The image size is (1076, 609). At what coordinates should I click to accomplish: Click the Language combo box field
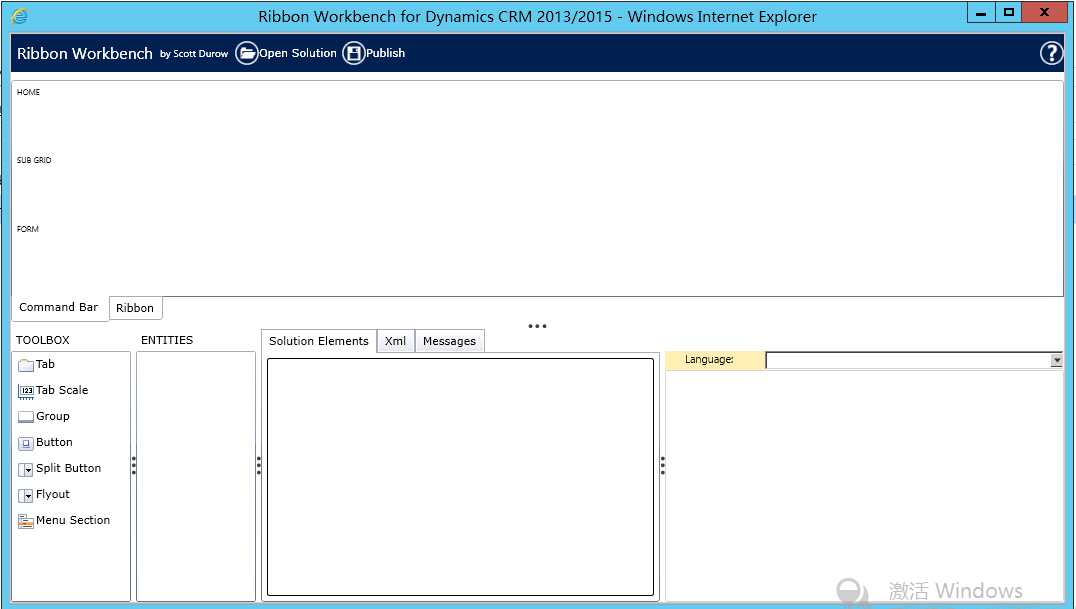point(913,360)
